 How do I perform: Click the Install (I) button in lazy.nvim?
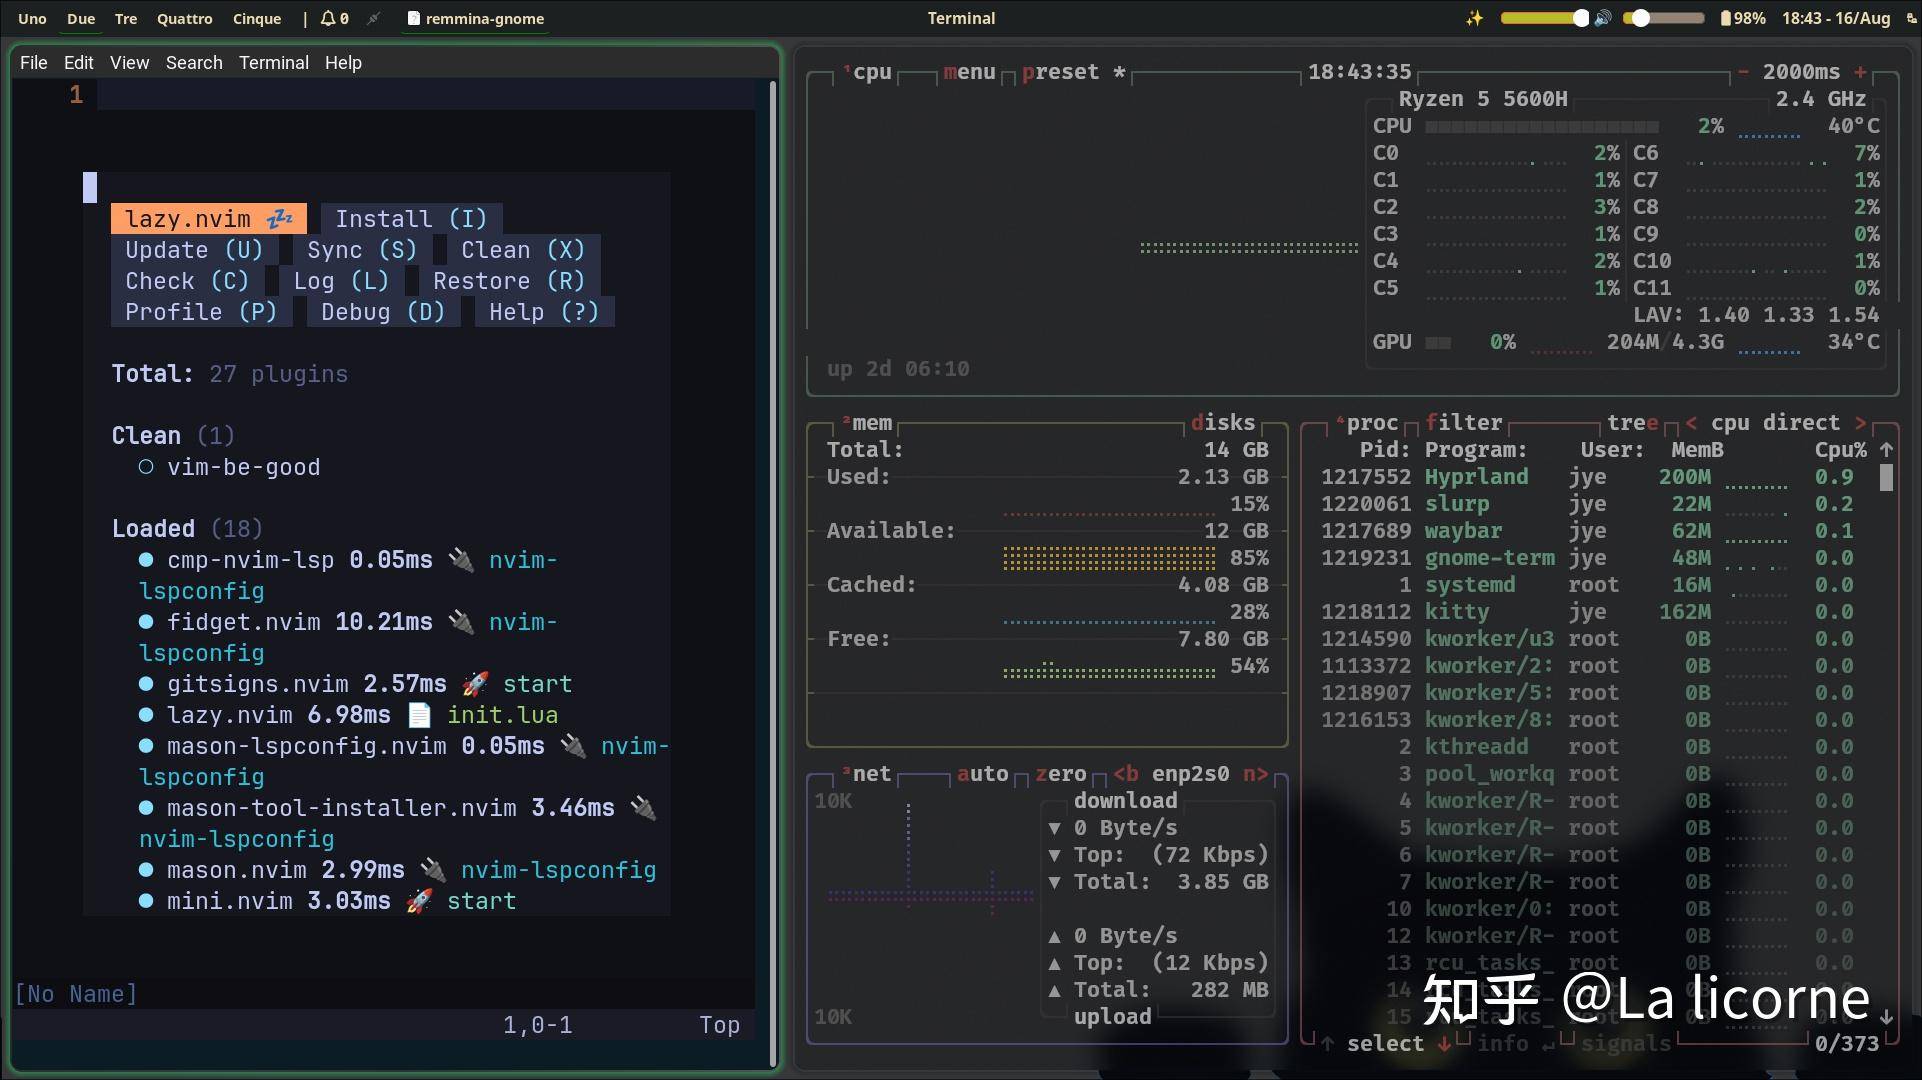click(x=411, y=218)
